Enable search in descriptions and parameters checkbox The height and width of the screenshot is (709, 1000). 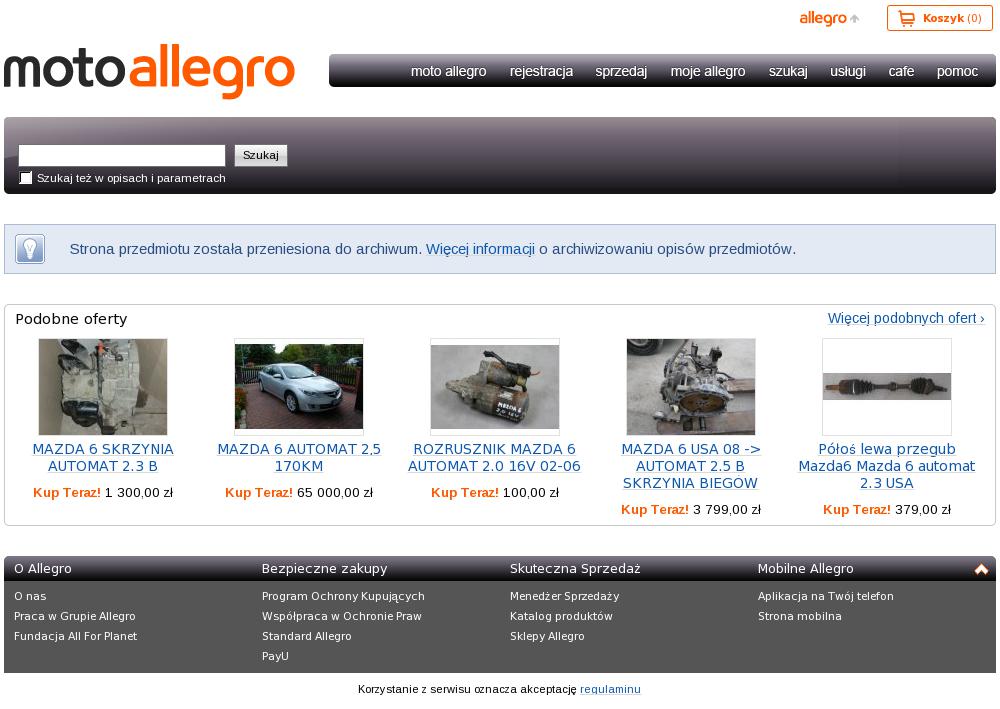tap(26, 178)
